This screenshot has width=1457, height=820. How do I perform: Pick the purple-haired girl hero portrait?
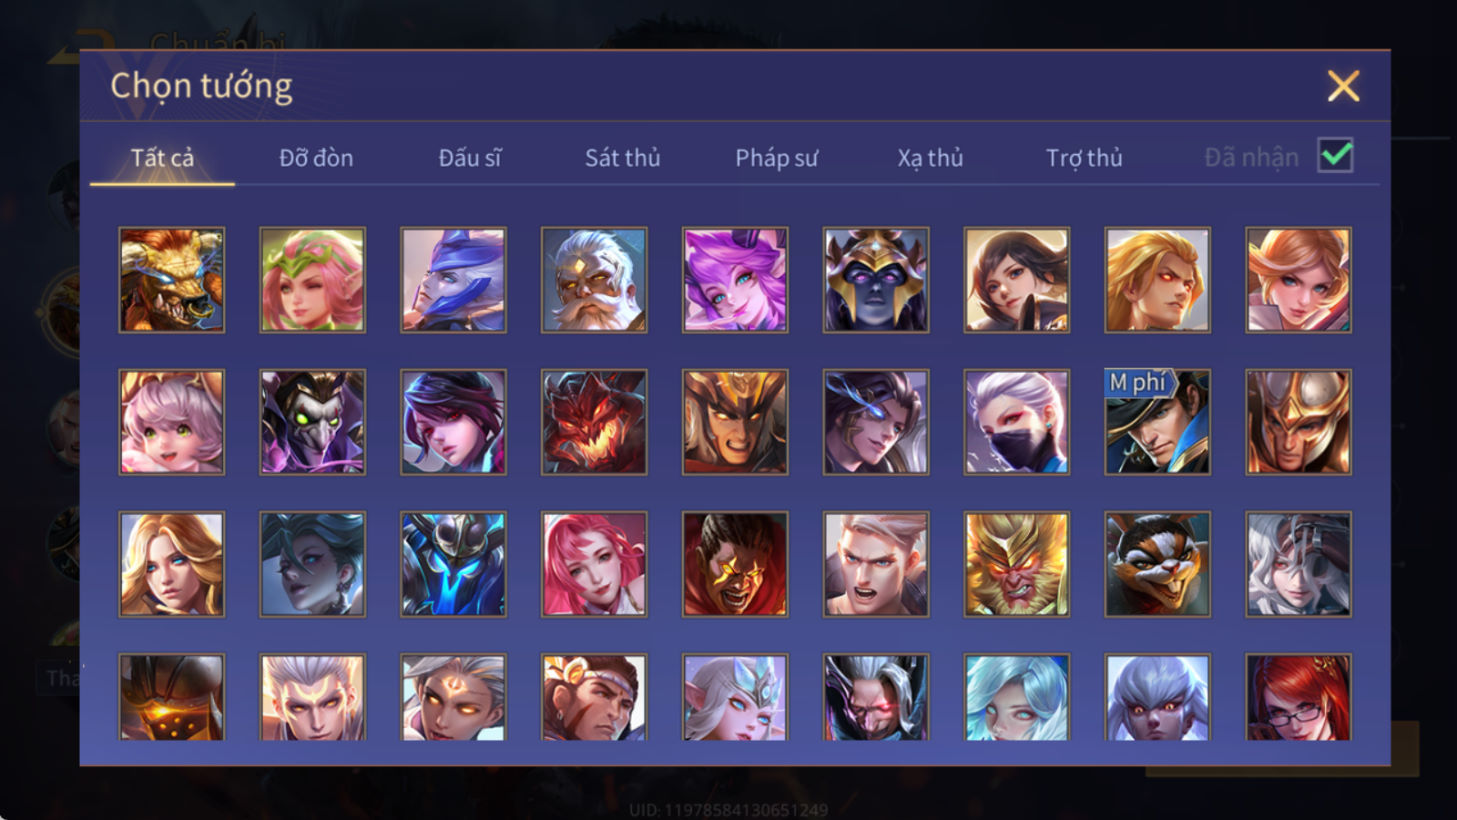(x=735, y=280)
